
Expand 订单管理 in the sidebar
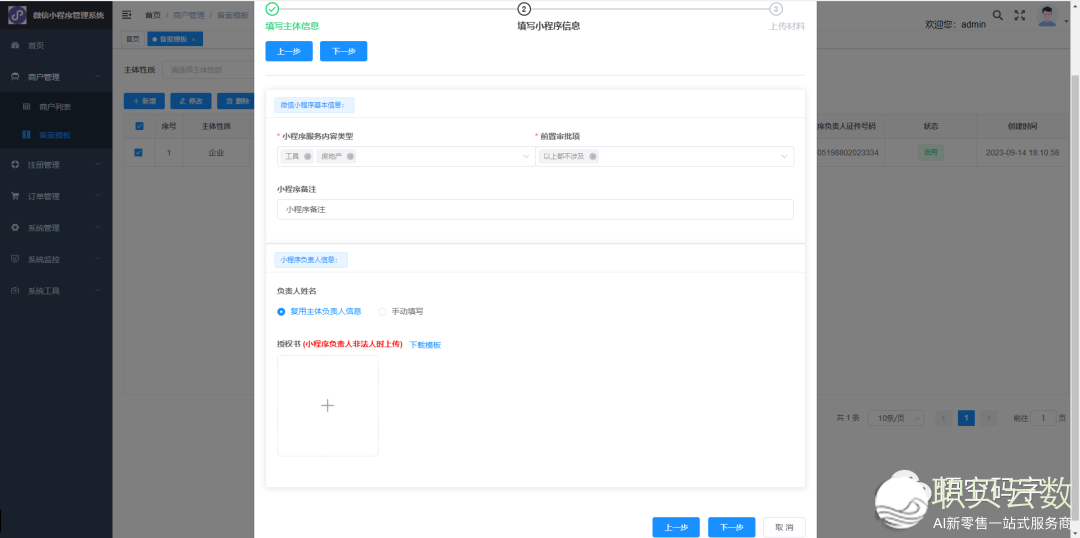[x=56, y=196]
